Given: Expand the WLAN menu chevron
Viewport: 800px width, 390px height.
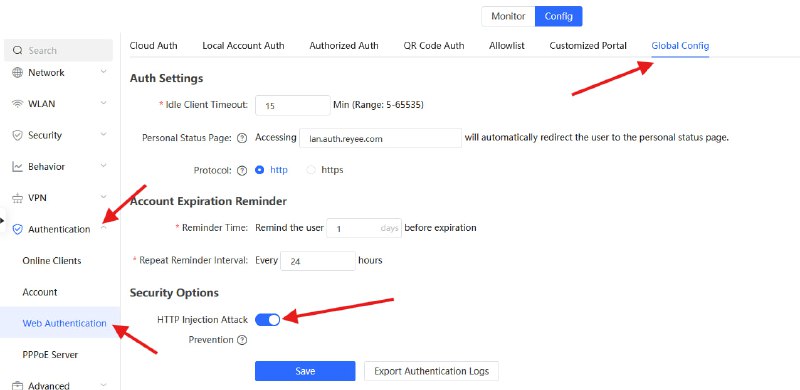Looking at the screenshot, I should tap(104, 103).
